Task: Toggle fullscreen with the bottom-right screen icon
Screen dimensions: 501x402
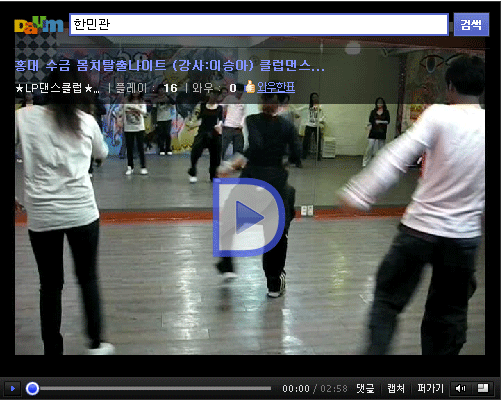Action: [x=483, y=388]
